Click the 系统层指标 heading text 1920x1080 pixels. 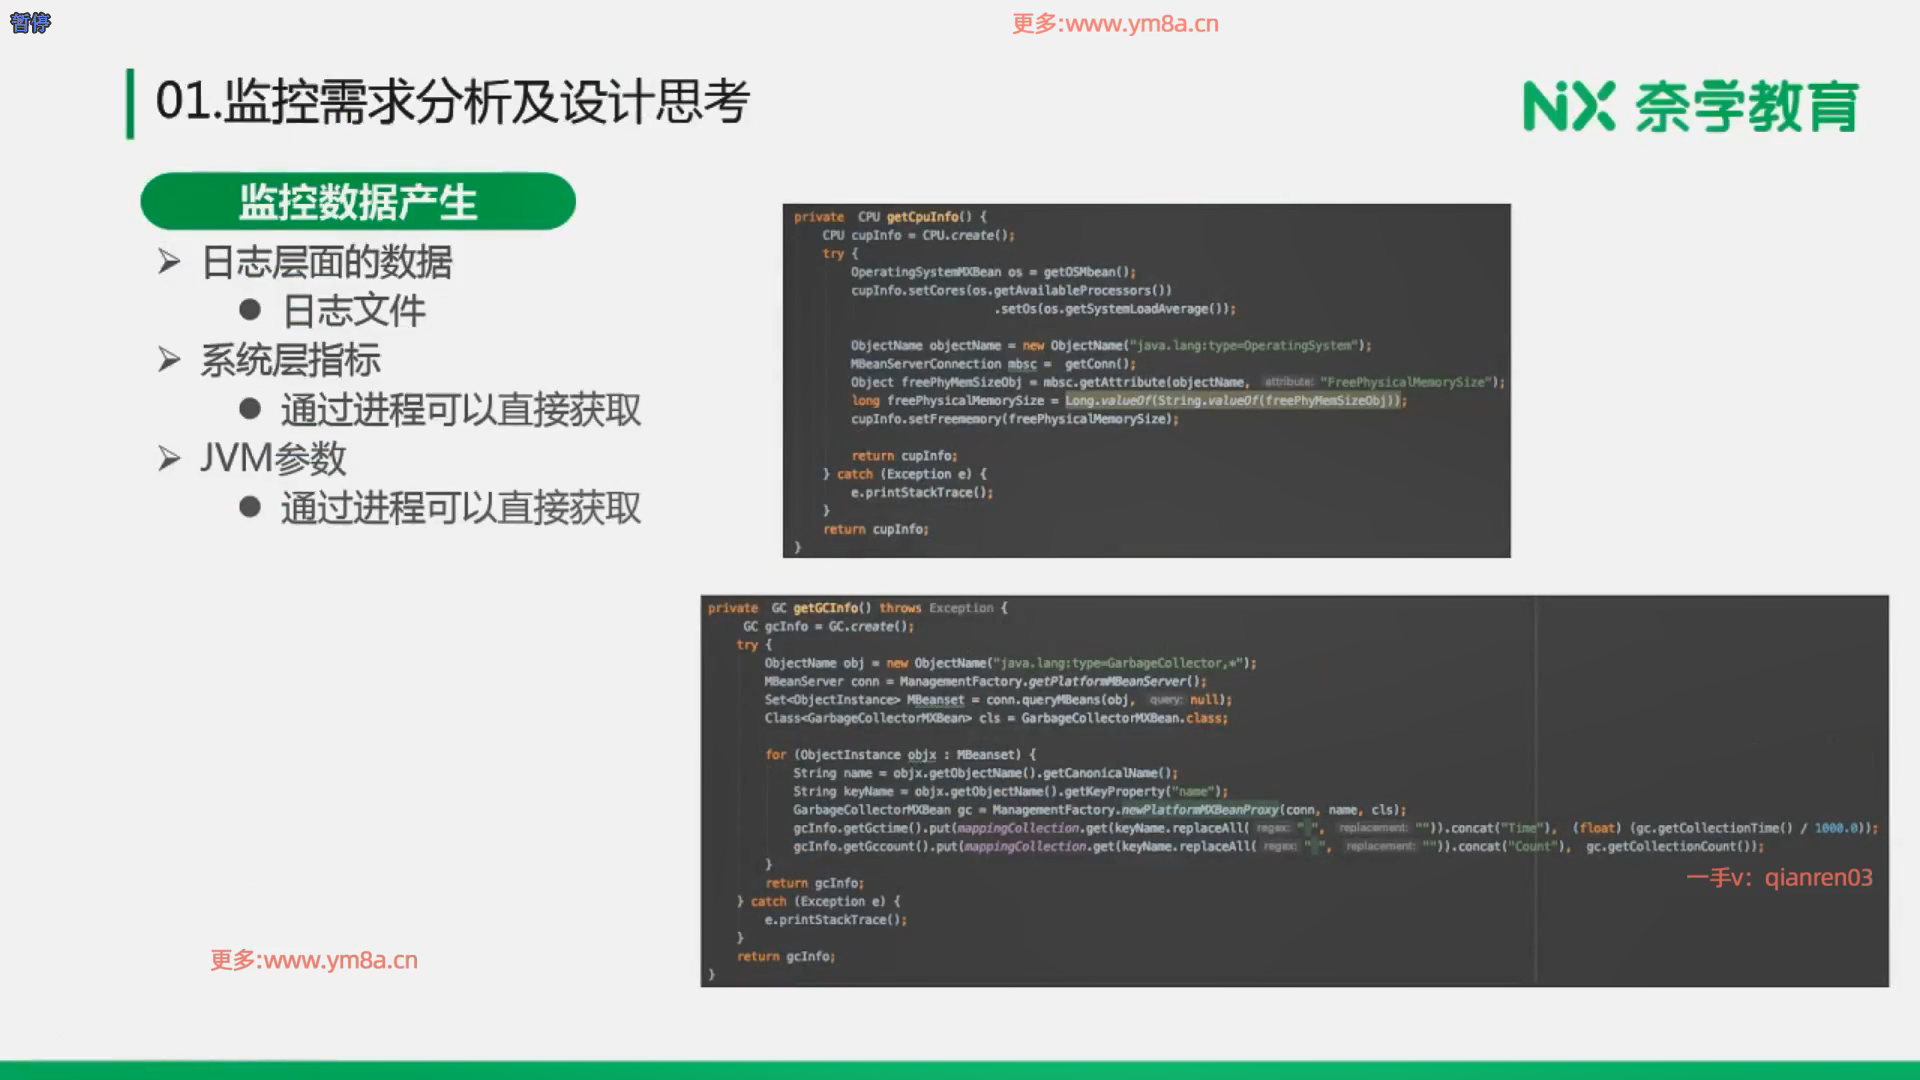pos(291,360)
